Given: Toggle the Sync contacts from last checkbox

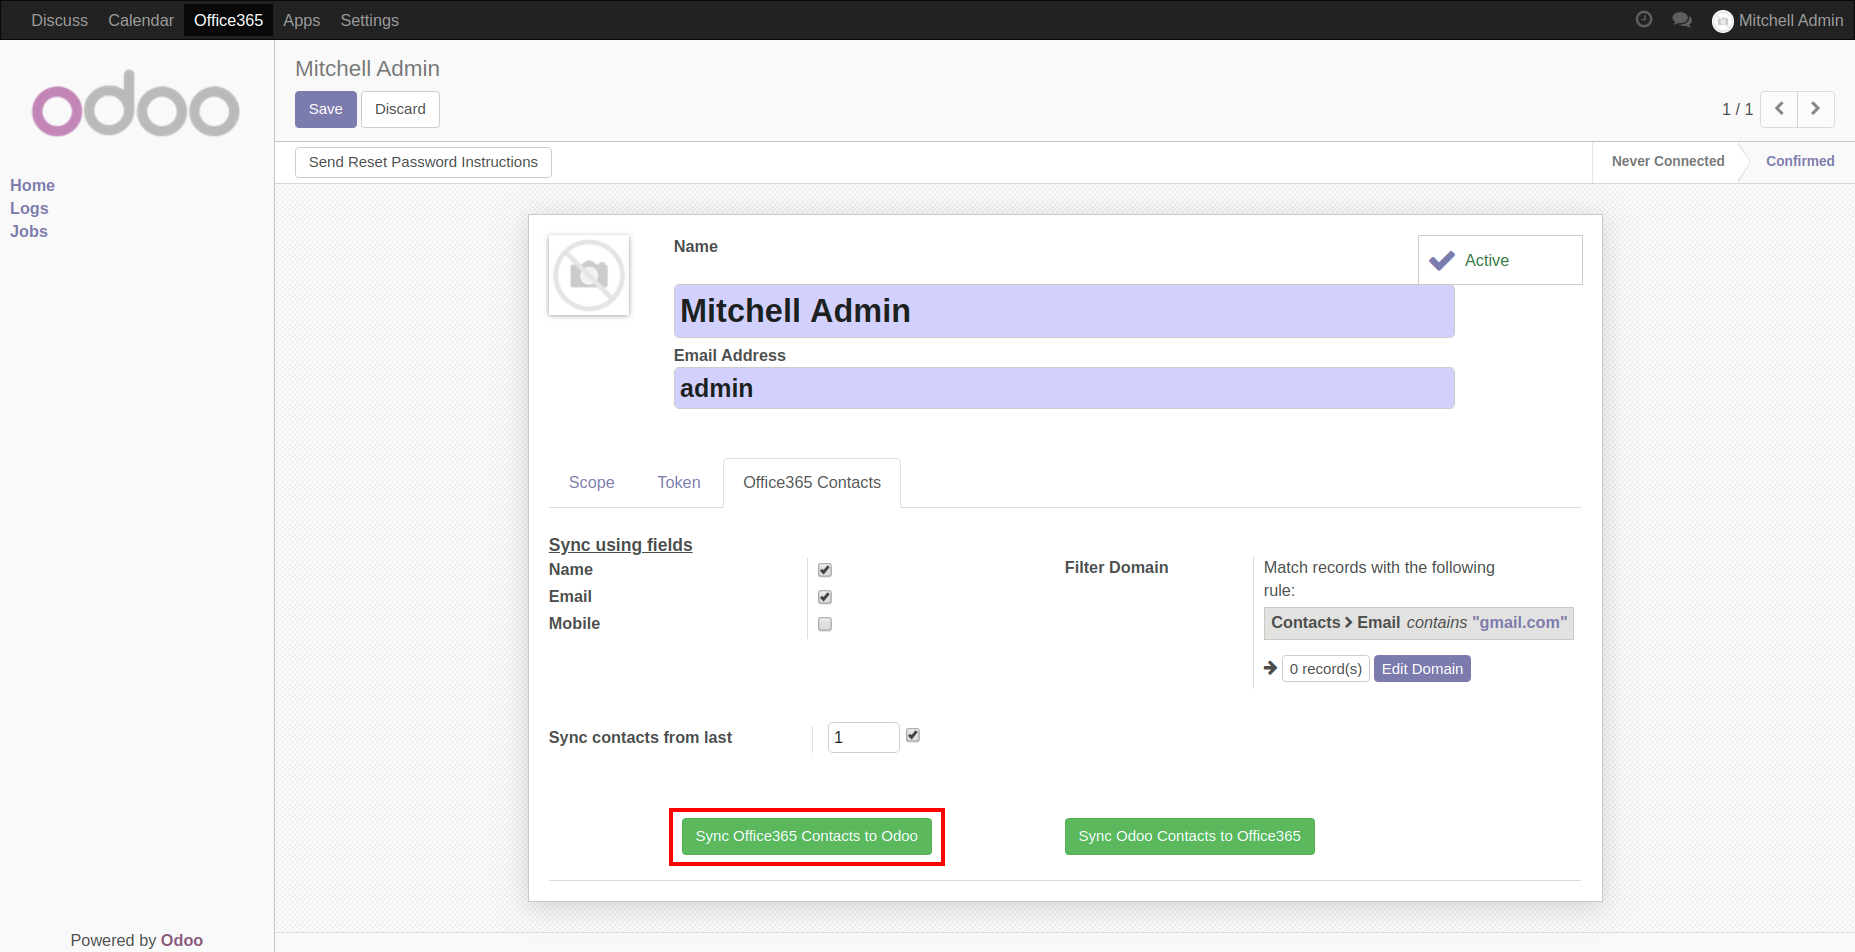Looking at the screenshot, I should click(x=913, y=735).
